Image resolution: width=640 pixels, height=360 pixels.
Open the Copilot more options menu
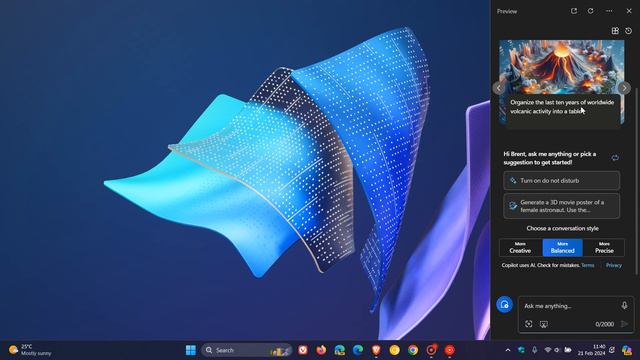(609, 11)
